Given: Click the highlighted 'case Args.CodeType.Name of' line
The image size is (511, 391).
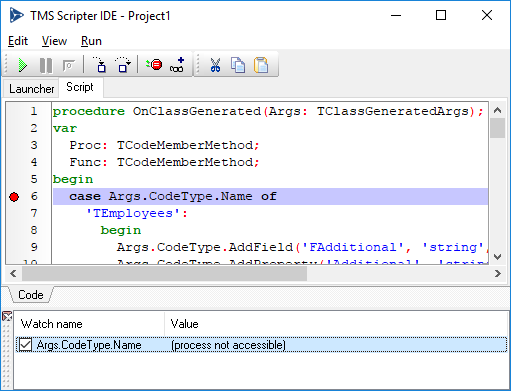Looking at the screenshot, I should pyautogui.click(x=270, y=196).
